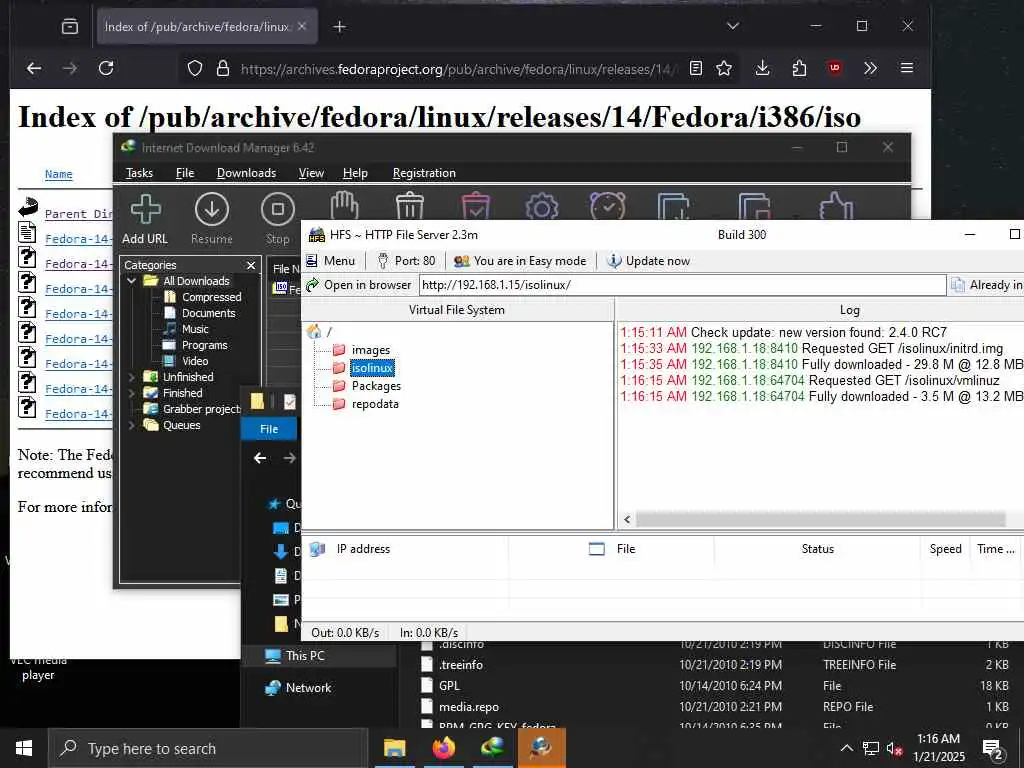Click Open in browser in HFS
1024x768 pixels.
[359, 285]
